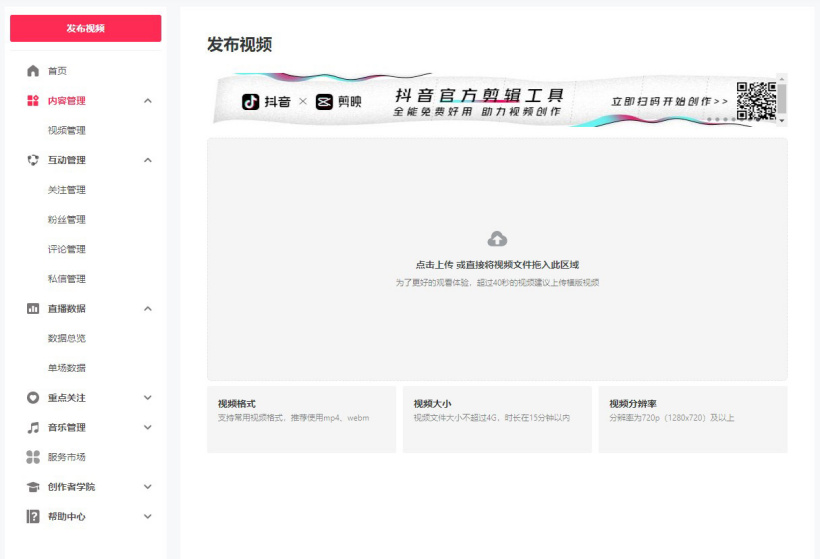Click the 视频分辨率 info card
The height and width of the screenshot is (559, 820).
[693, 419]
